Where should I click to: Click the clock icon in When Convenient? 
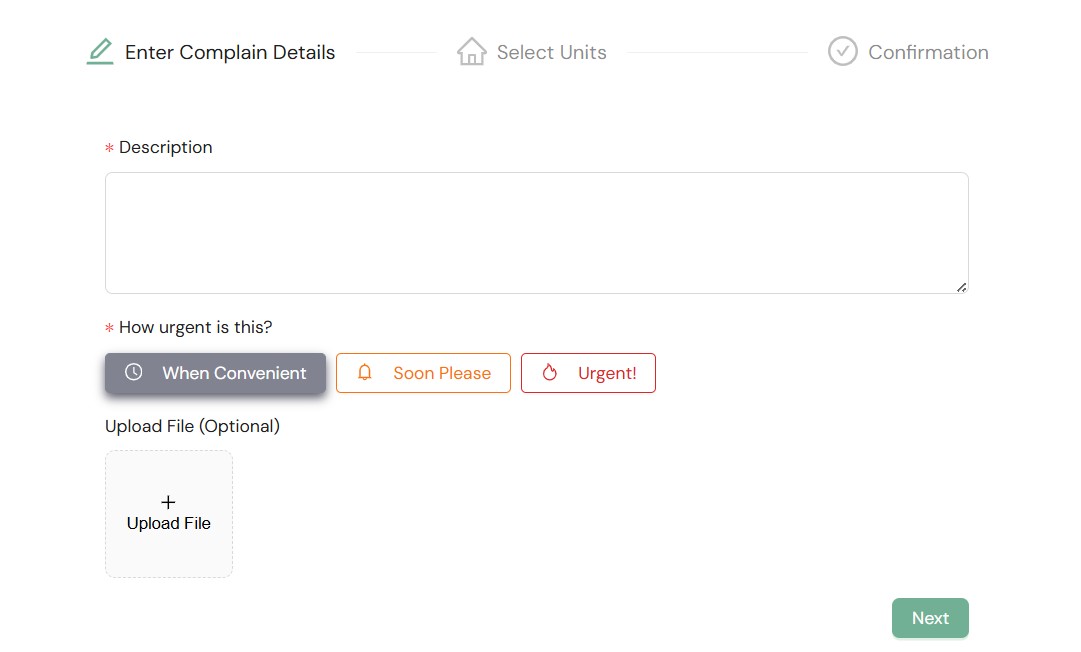pyautogui.click(x=133, y=373)
